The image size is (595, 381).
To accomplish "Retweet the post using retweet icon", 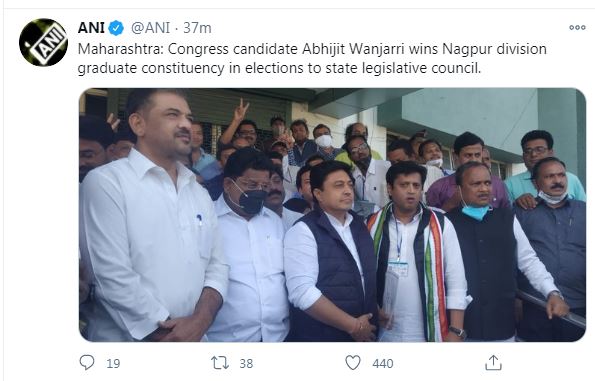I will [x=220, y=363].
